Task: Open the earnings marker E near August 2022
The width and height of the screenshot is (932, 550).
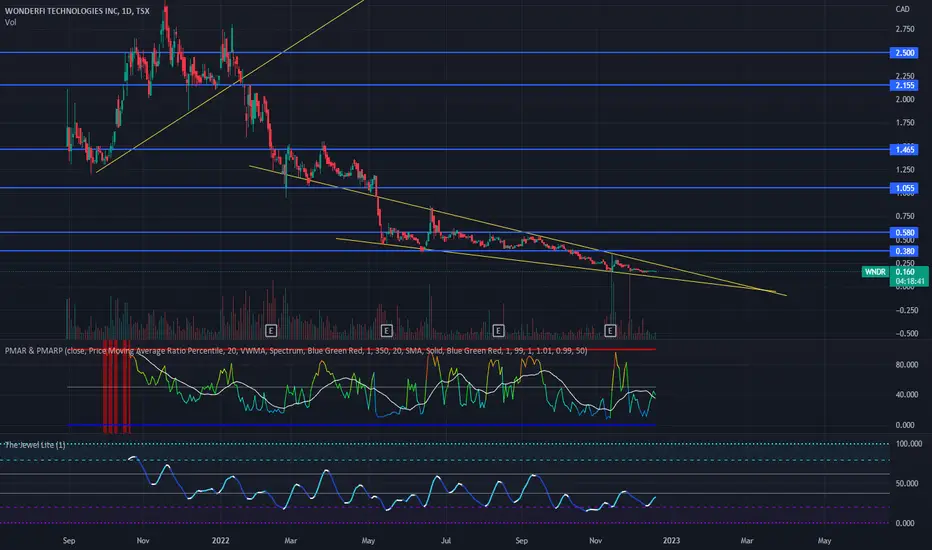Action: [498, 330]
